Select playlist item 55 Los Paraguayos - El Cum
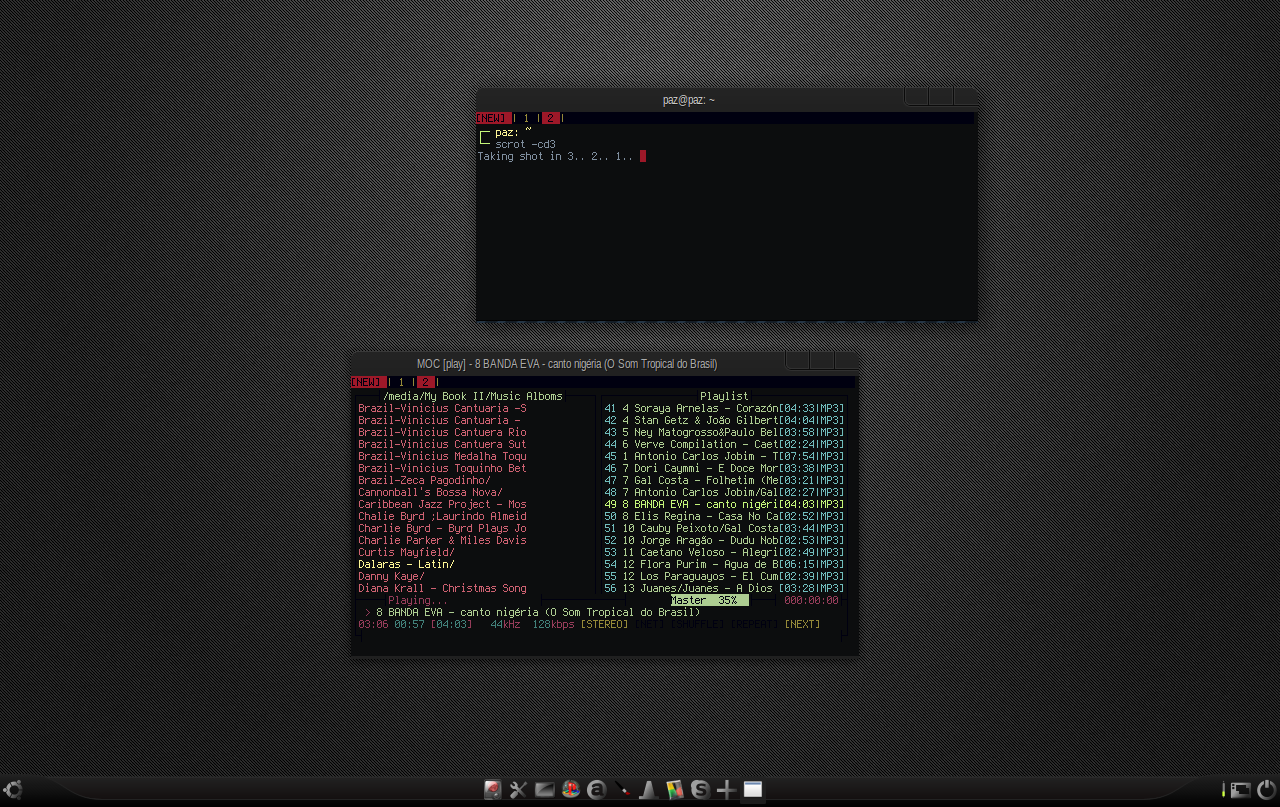The image size is (1280, 807). pyautogui.click(x=724, y=576)
